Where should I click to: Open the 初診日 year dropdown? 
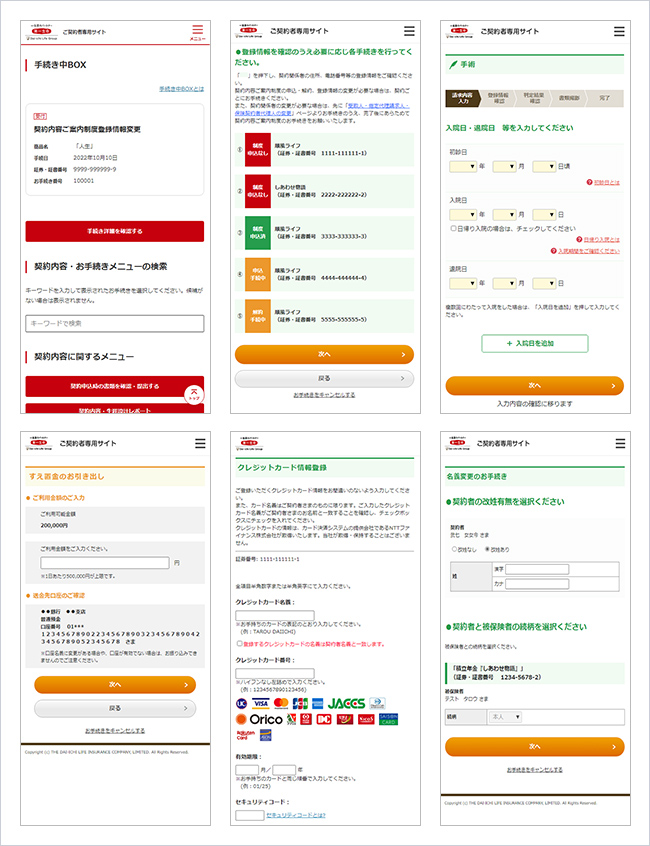(463, 166)
